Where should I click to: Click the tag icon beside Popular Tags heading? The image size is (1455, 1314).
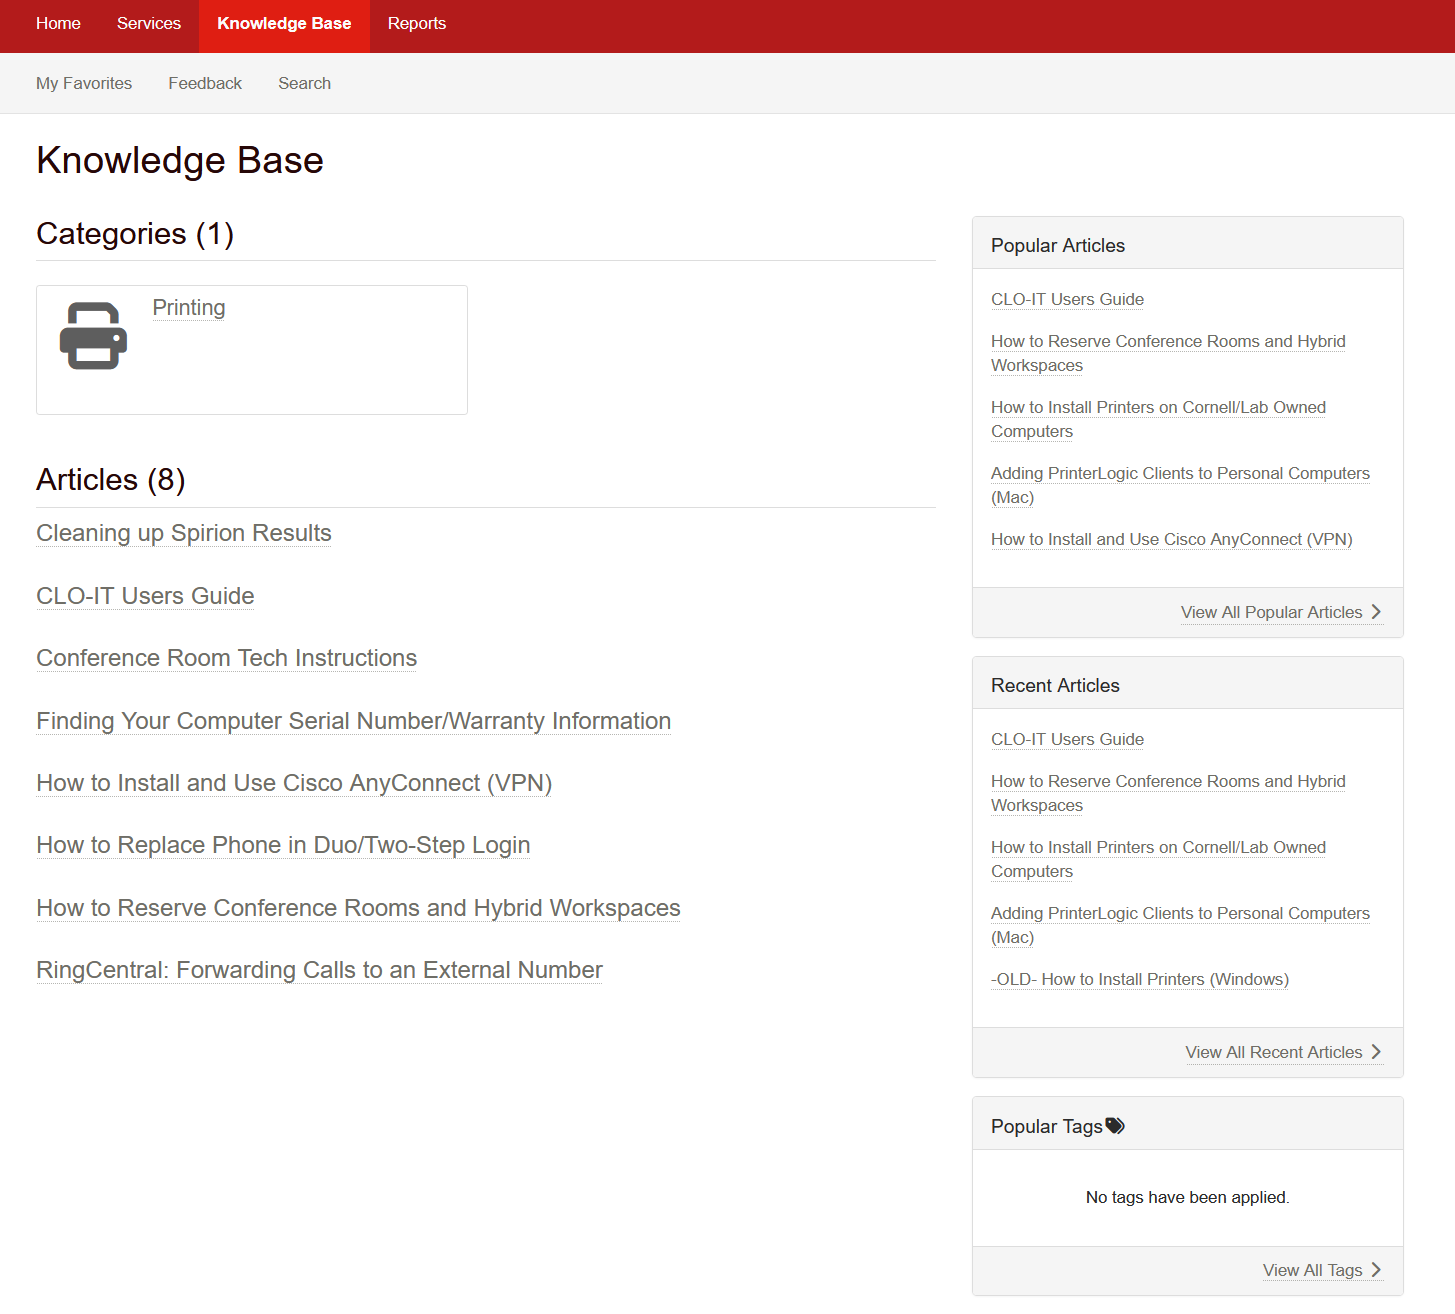coord(1116,1124)
